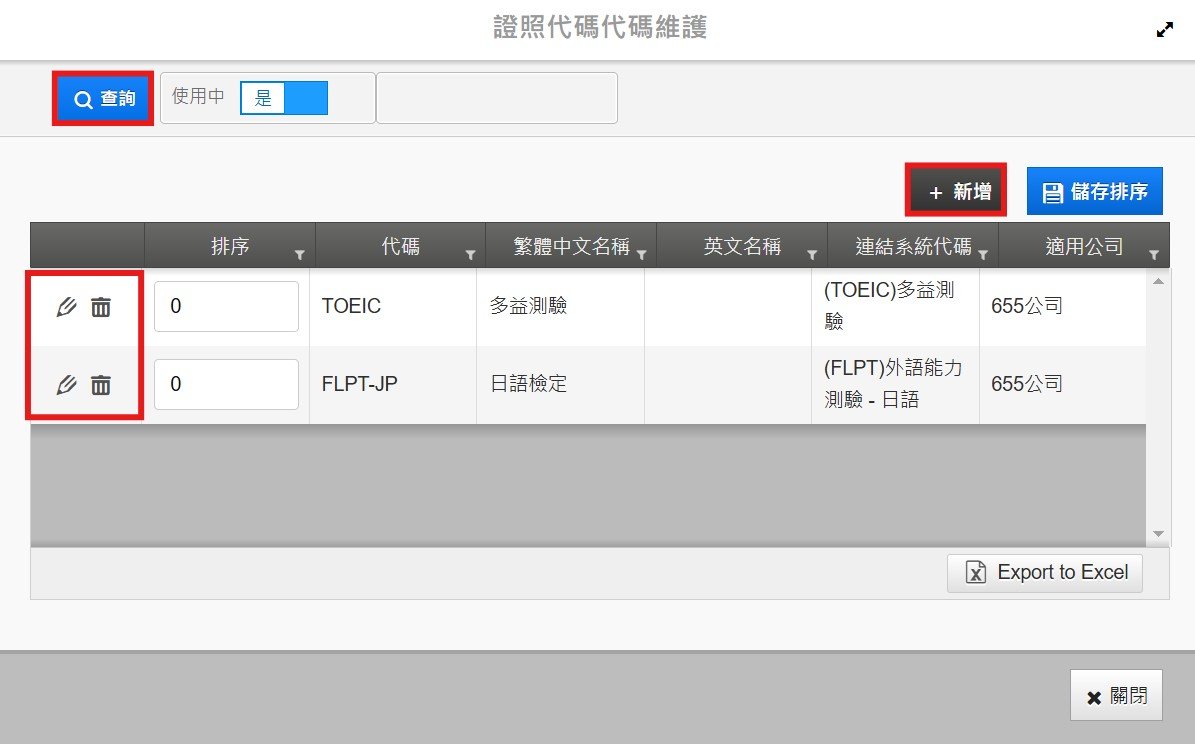Open filter icon on 代碼 column
The image size is (1195, 744).
coord(470,255)
